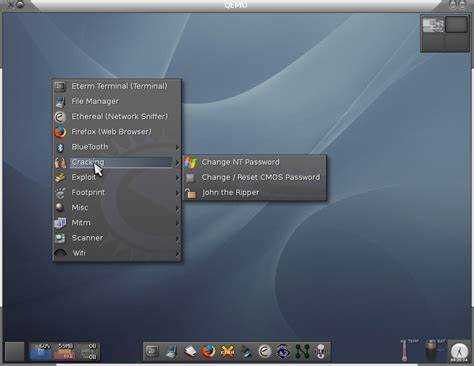Viewport: 474px width, 366px height.
Task: Select the highlighted Cracking menu item
Action: pyautogui.click(x=117, y=162)
